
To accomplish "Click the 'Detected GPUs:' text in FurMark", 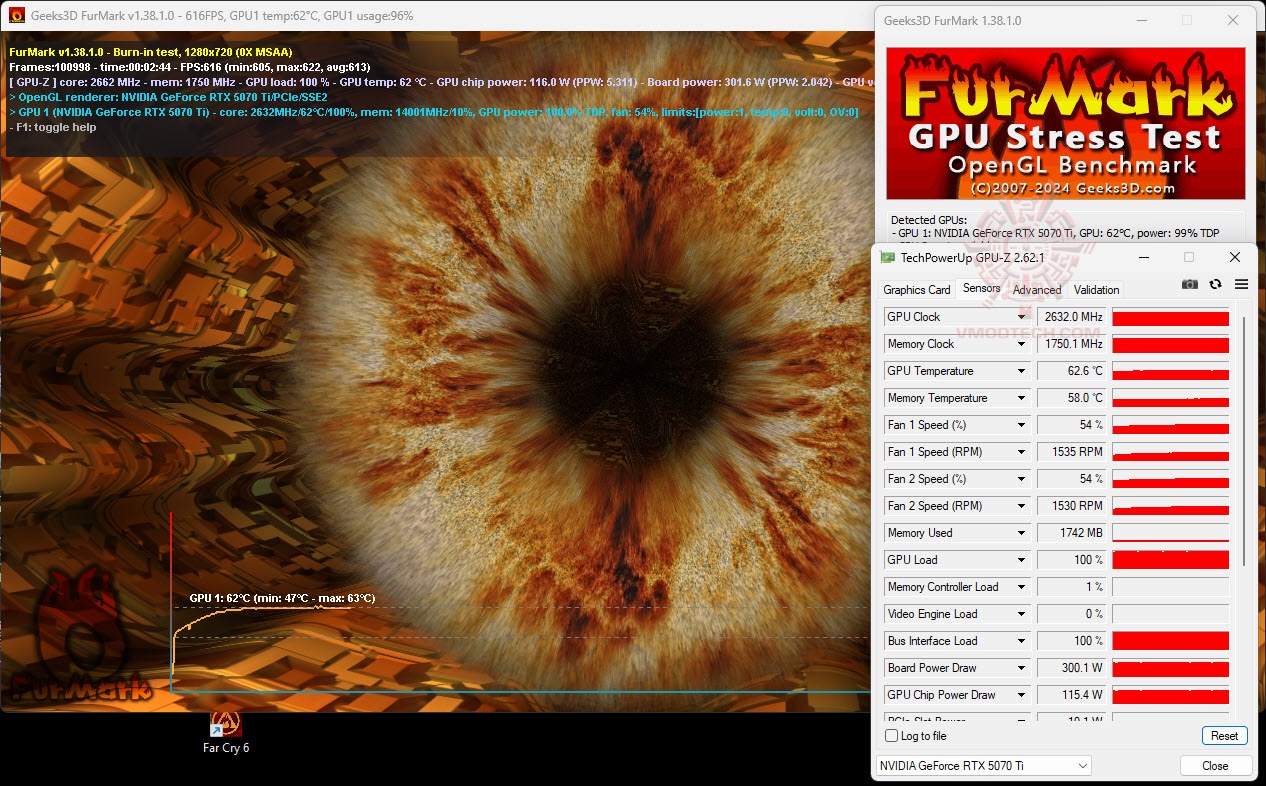I will [x=929, y=219].
